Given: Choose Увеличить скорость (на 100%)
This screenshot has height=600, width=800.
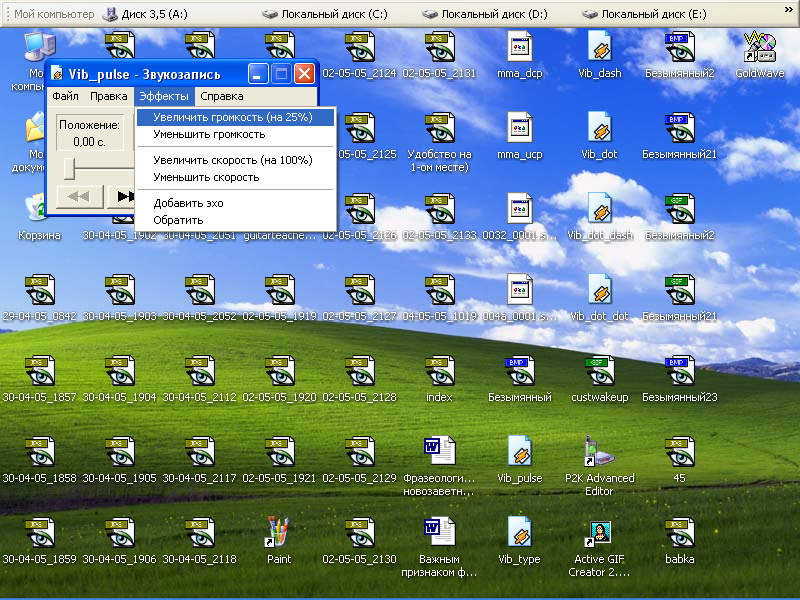Looking at the screenshot, I should coord(235,160).
